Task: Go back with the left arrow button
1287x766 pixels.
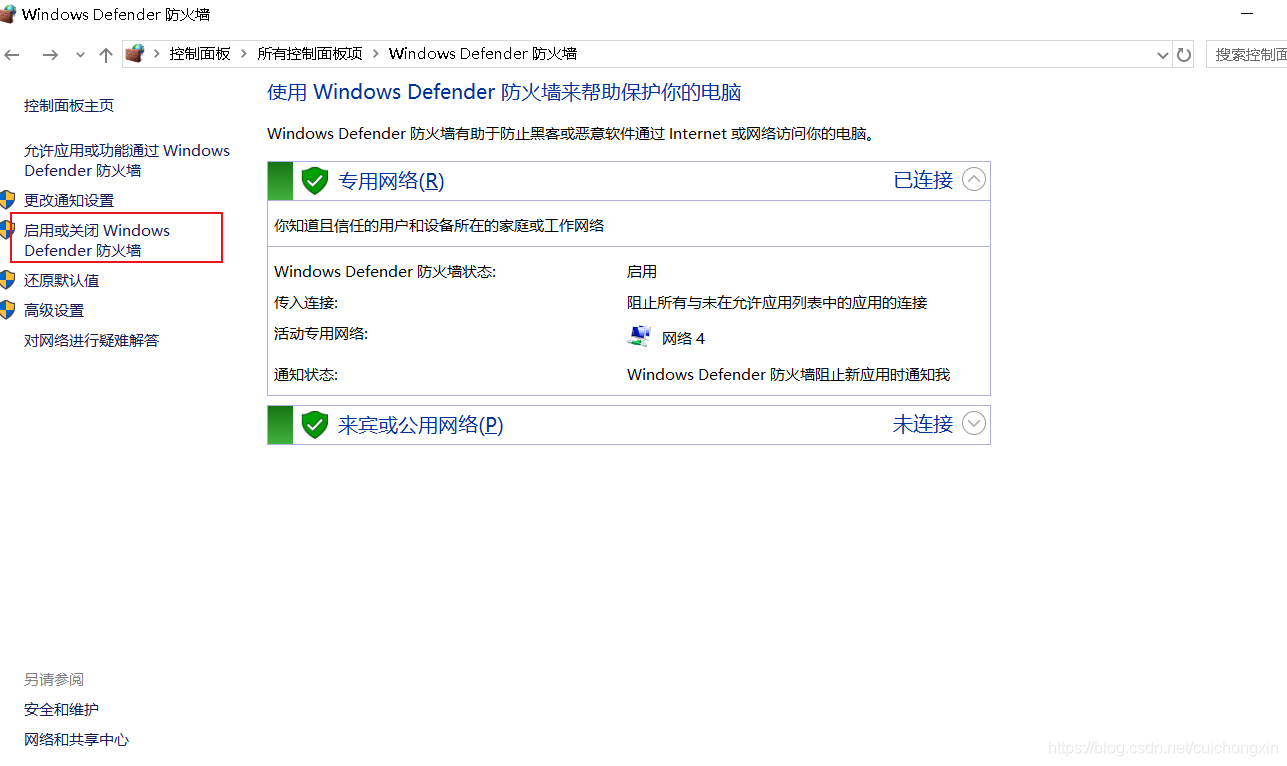Action: [11, 55]
